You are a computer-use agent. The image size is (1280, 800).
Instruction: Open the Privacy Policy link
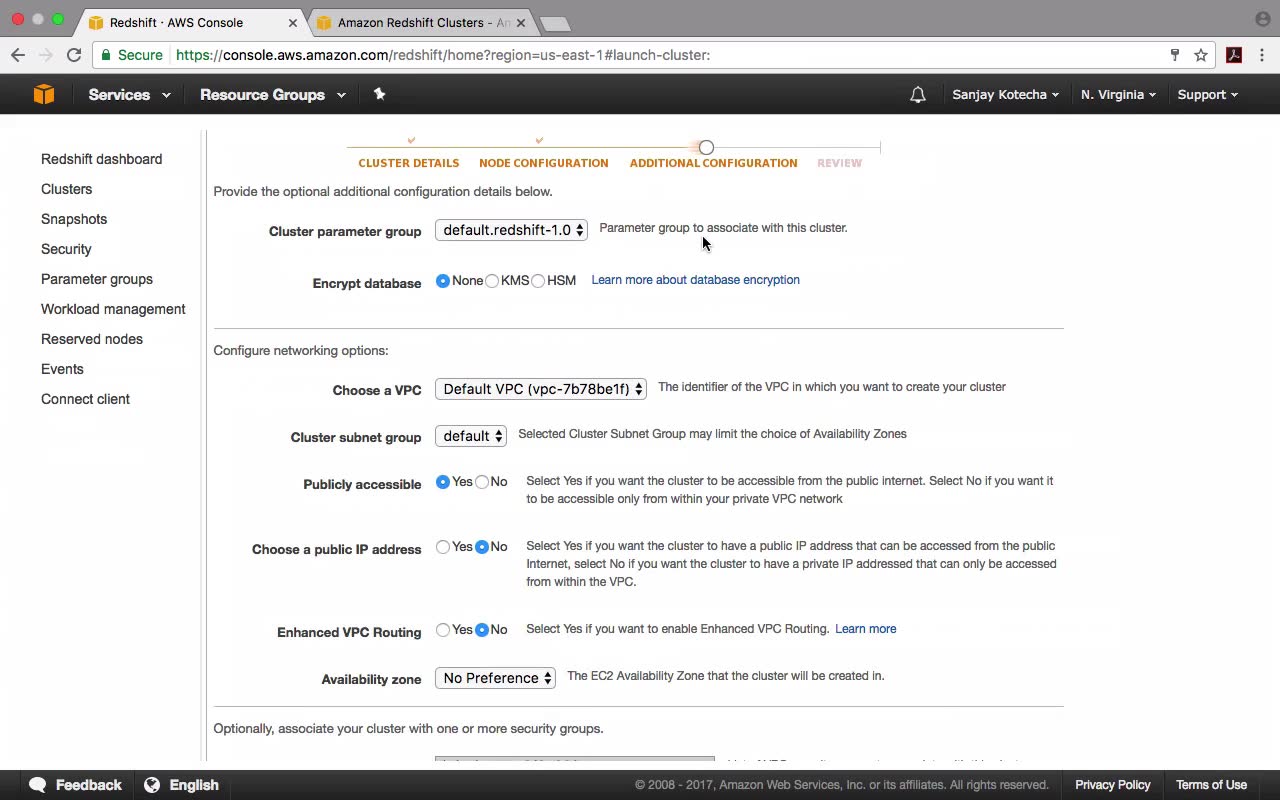pos(1113,785)
